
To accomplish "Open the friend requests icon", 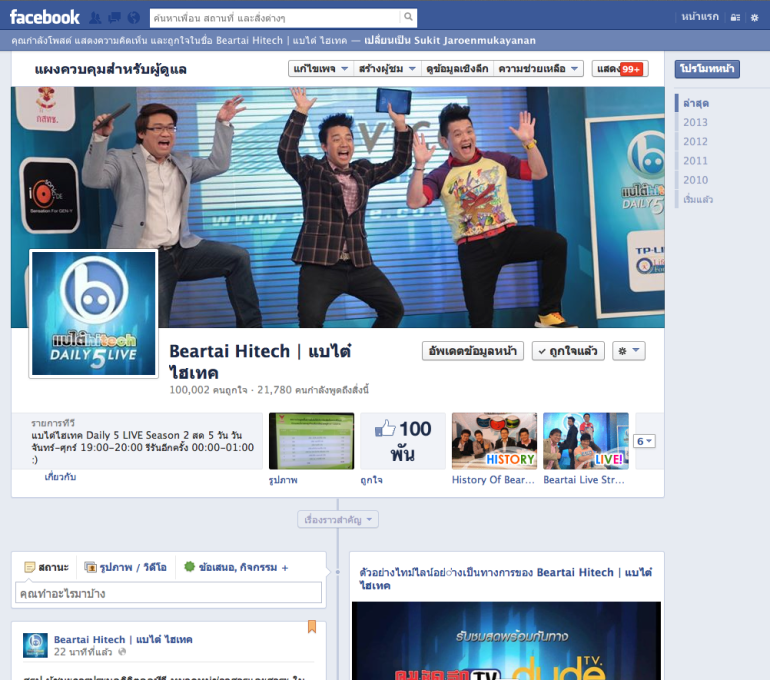I will (x=95, y=18).
